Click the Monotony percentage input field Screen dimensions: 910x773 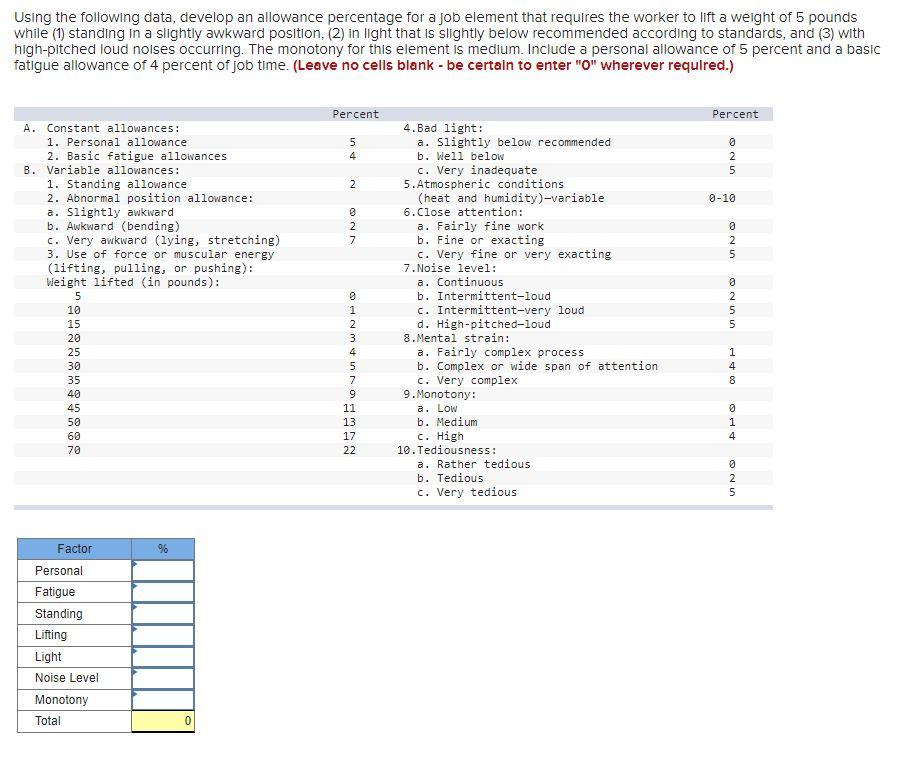tap(163, 700)
